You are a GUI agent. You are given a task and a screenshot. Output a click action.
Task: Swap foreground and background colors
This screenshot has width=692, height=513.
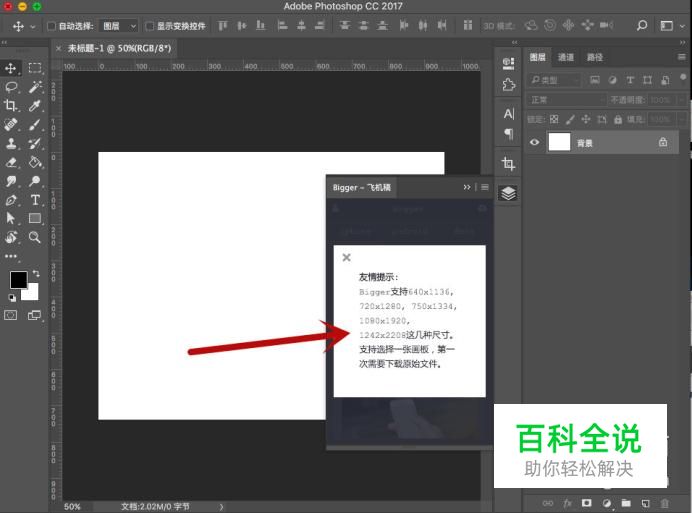(36, 274)
